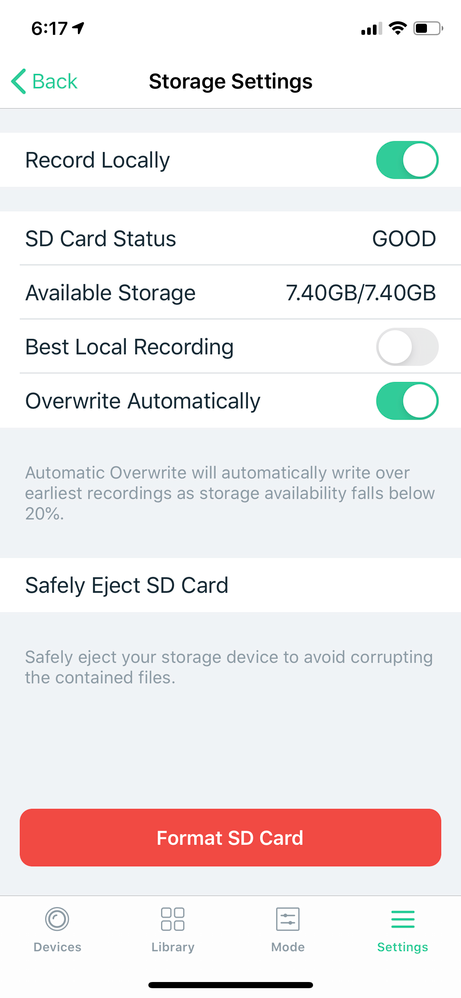Enable Best Local Recording toggle
This screenshot has width=461, height=998.
(408, 347)
